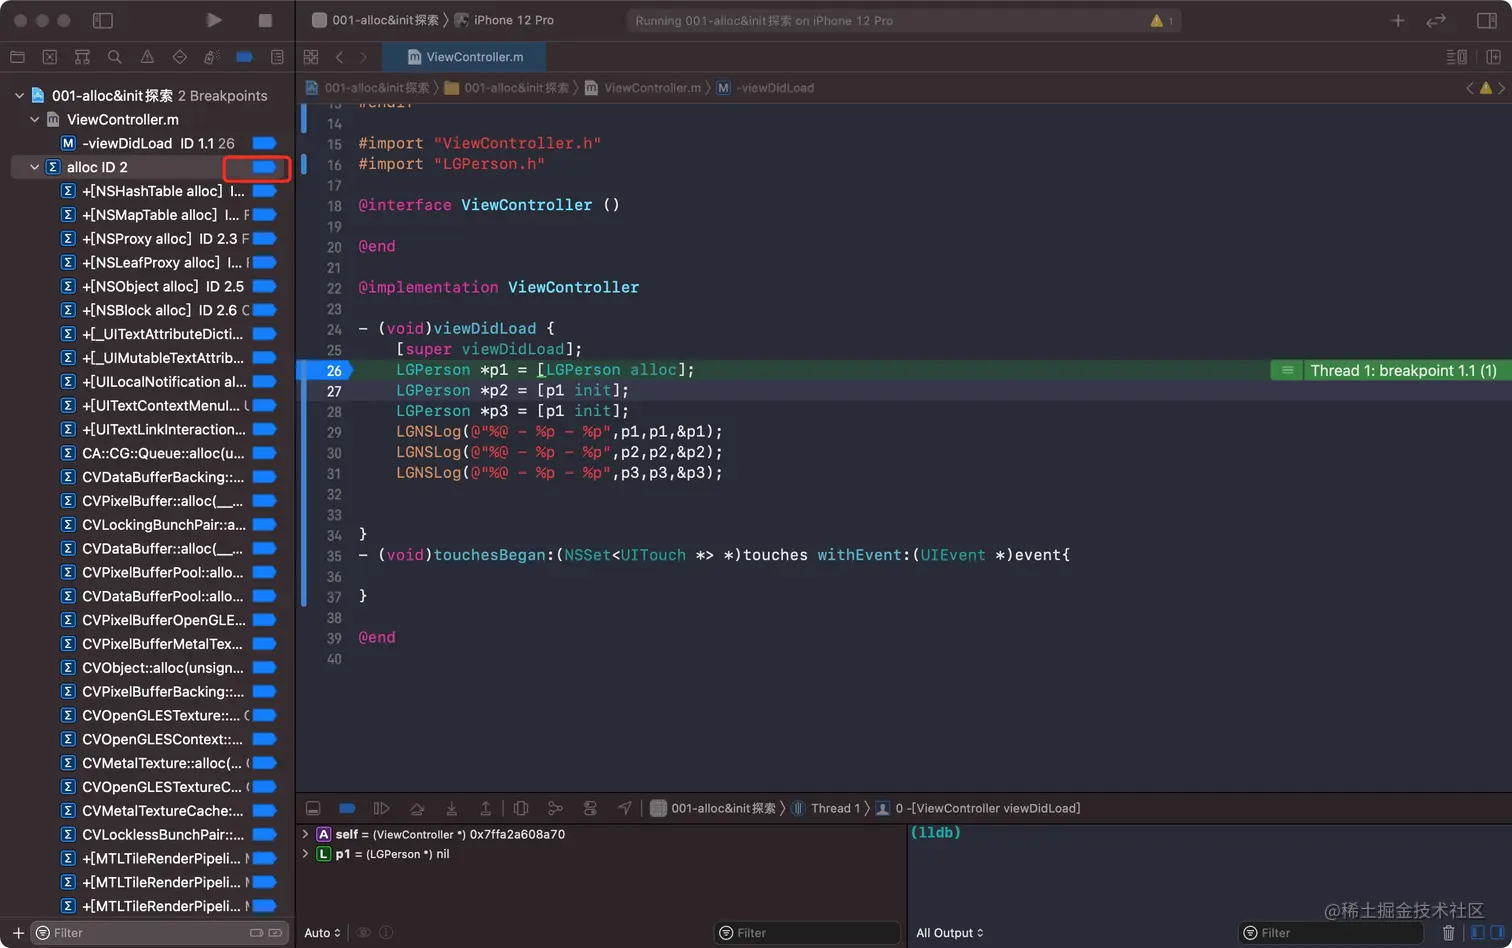
Task: Open the Find navigator magnifier icon
Action: pos(115,57)
